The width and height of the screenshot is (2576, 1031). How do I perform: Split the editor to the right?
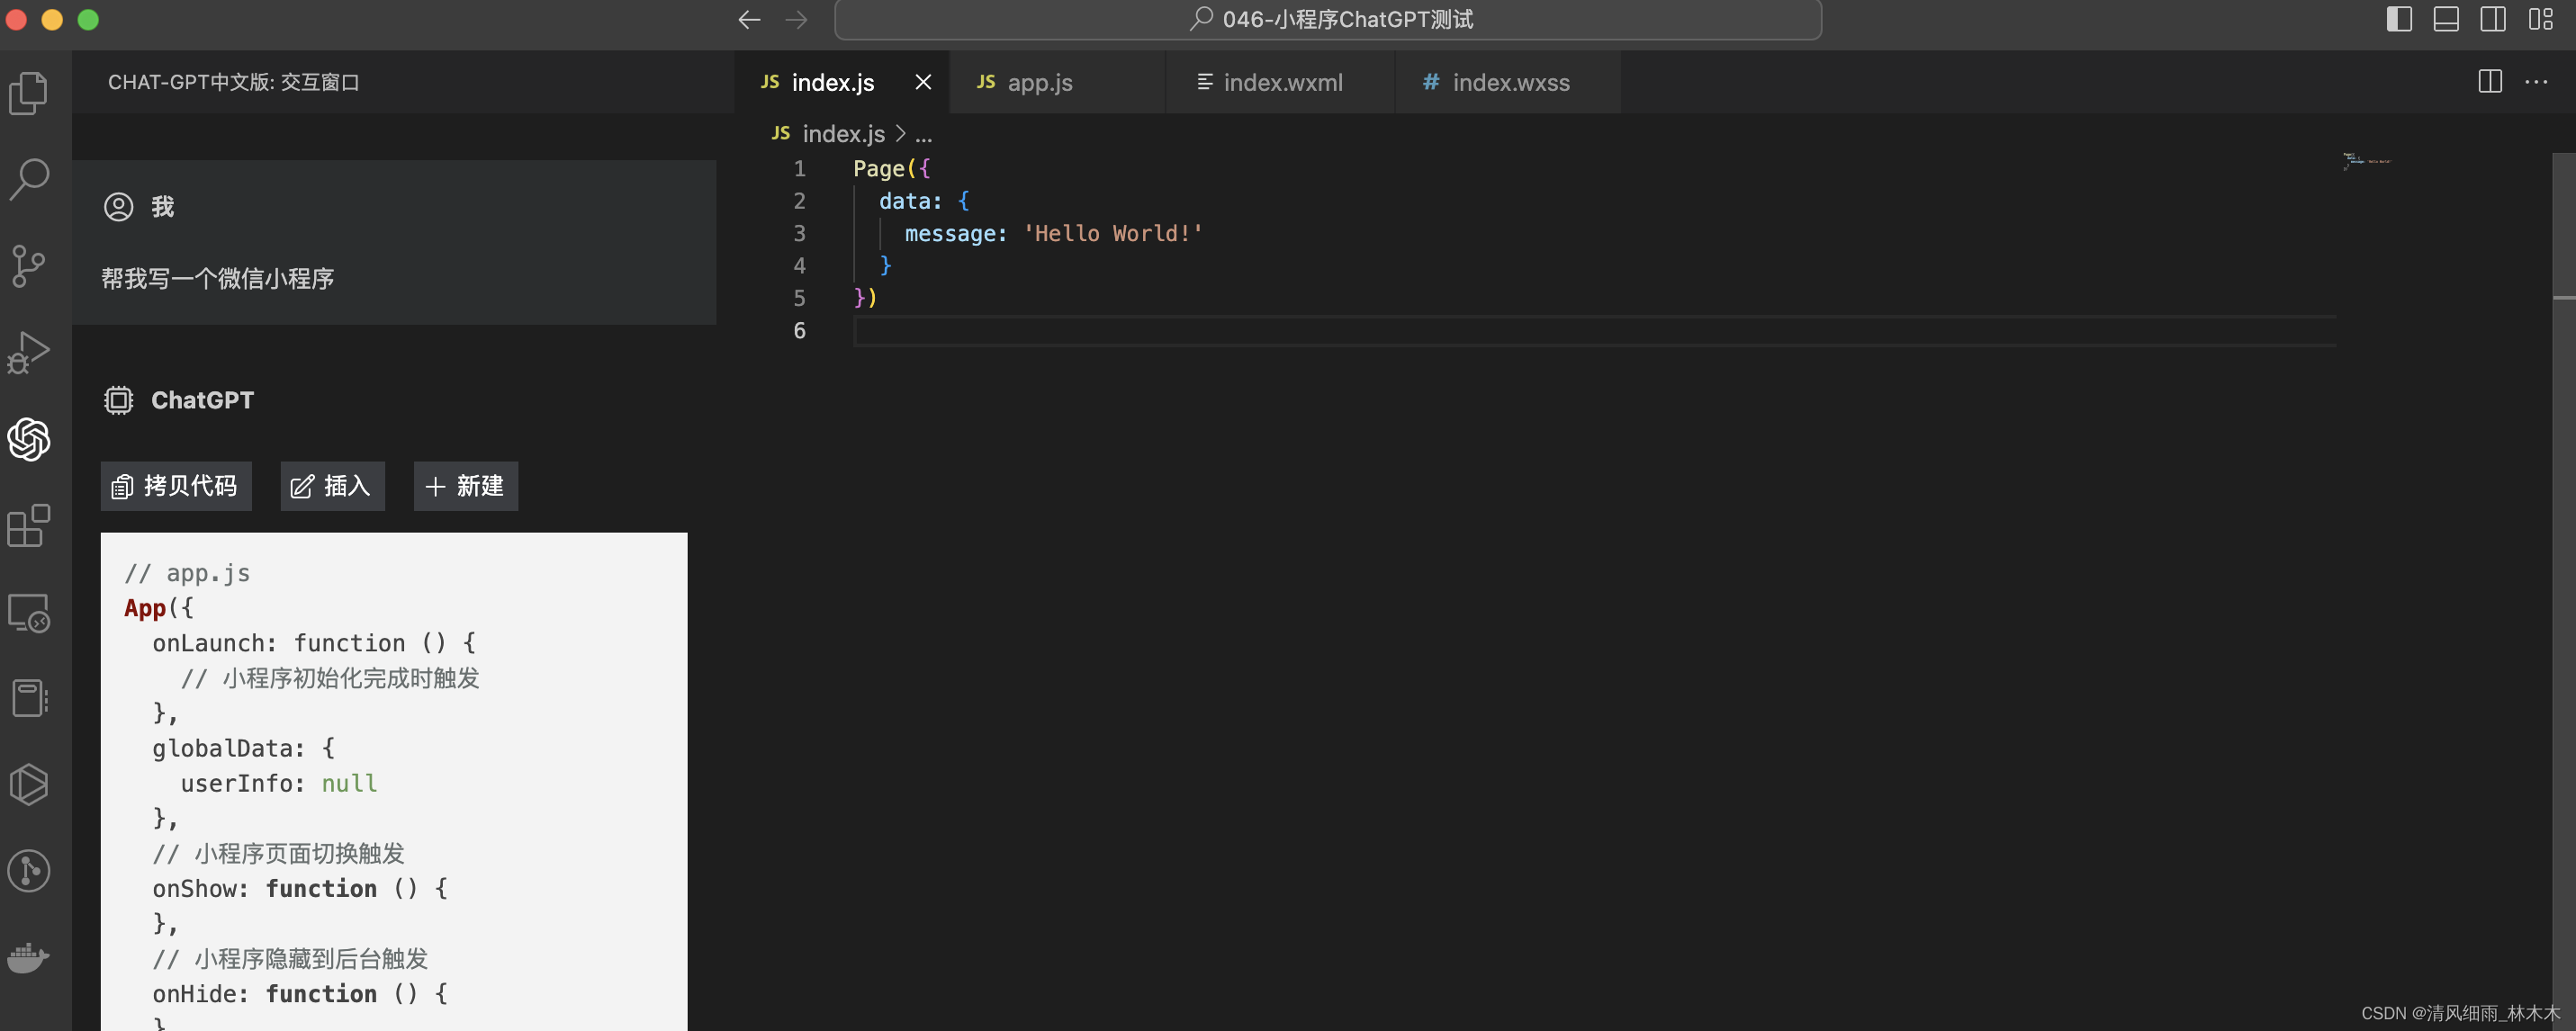pyautogui.click(x=2490, y=82)
